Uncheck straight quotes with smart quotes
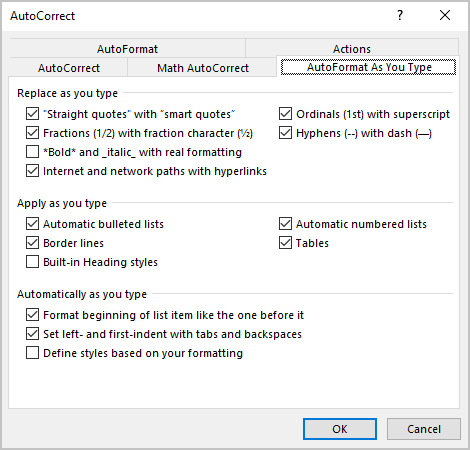The height and width of the screenshot is (450, 470). pyautogui.click(x=32, y=114)
